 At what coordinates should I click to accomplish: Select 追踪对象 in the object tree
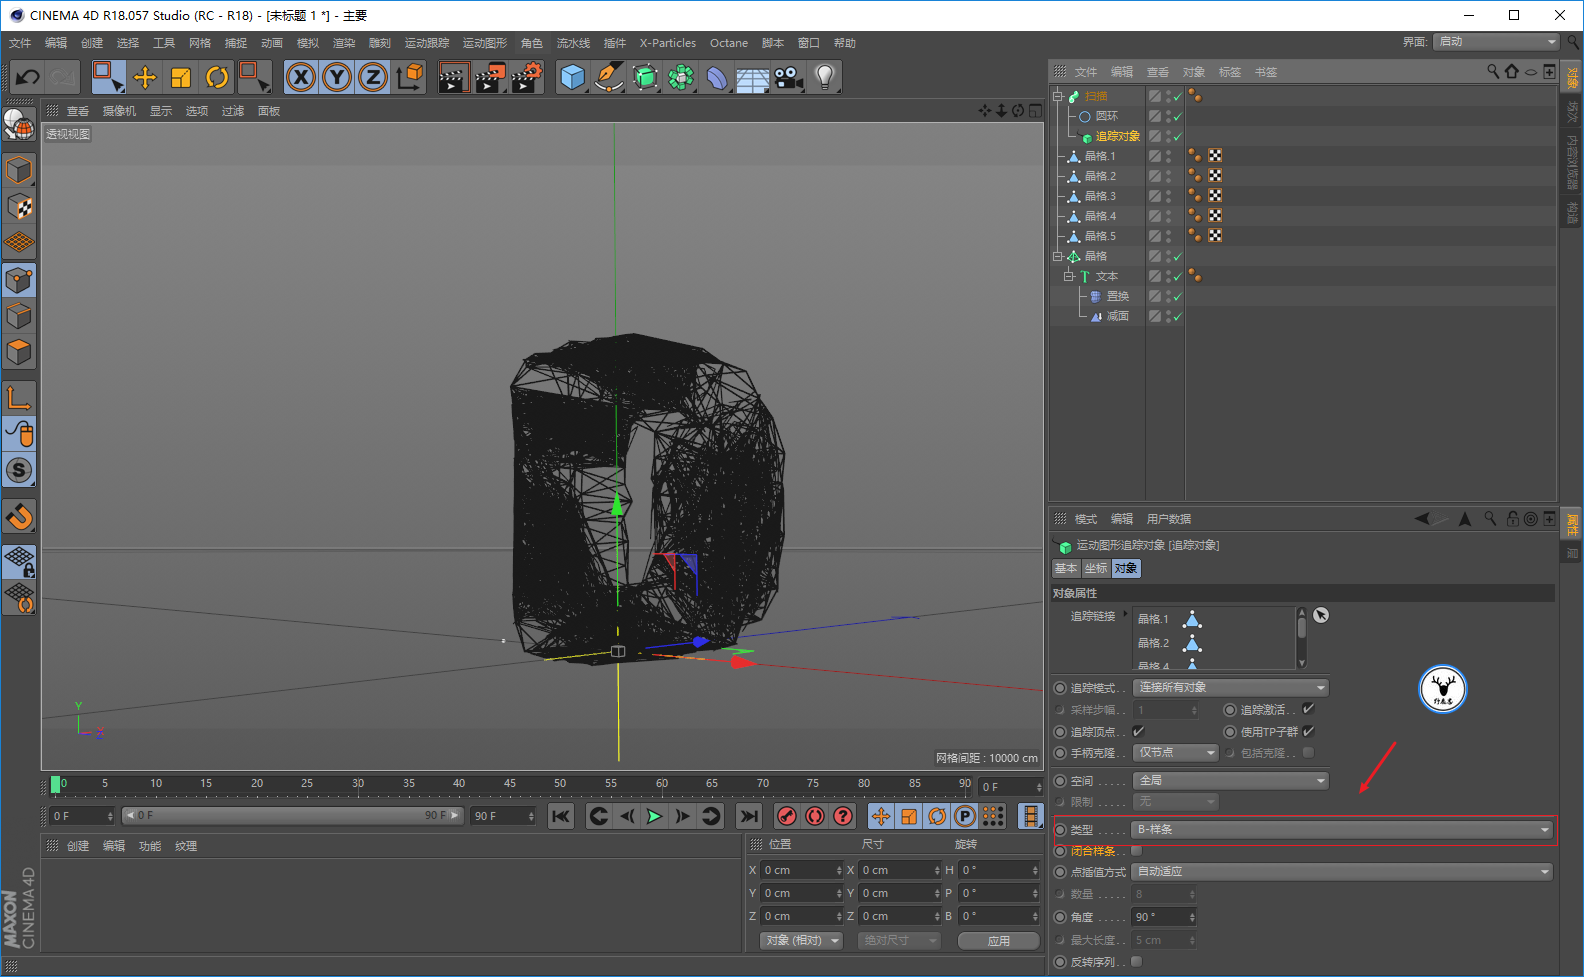[x=1117, y=136]
